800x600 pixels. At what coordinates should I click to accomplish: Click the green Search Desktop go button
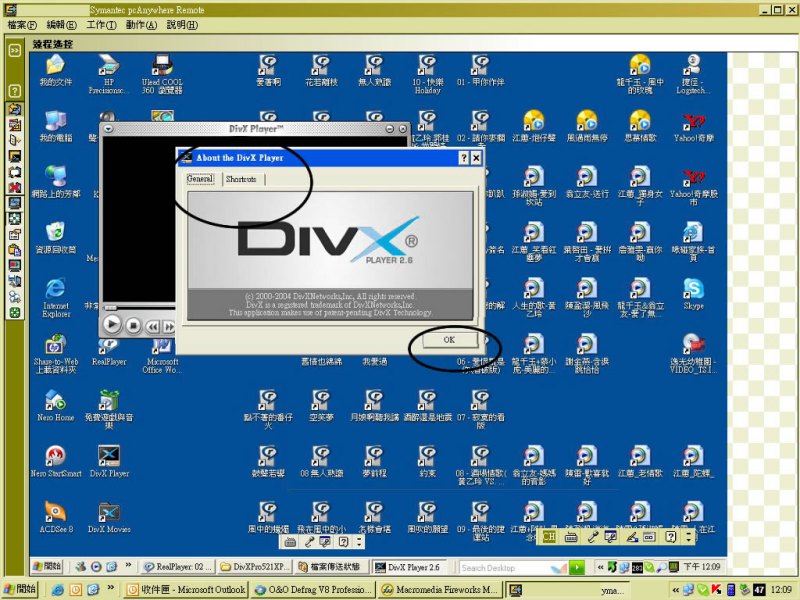pyautogui.click(x=577, y=567)
